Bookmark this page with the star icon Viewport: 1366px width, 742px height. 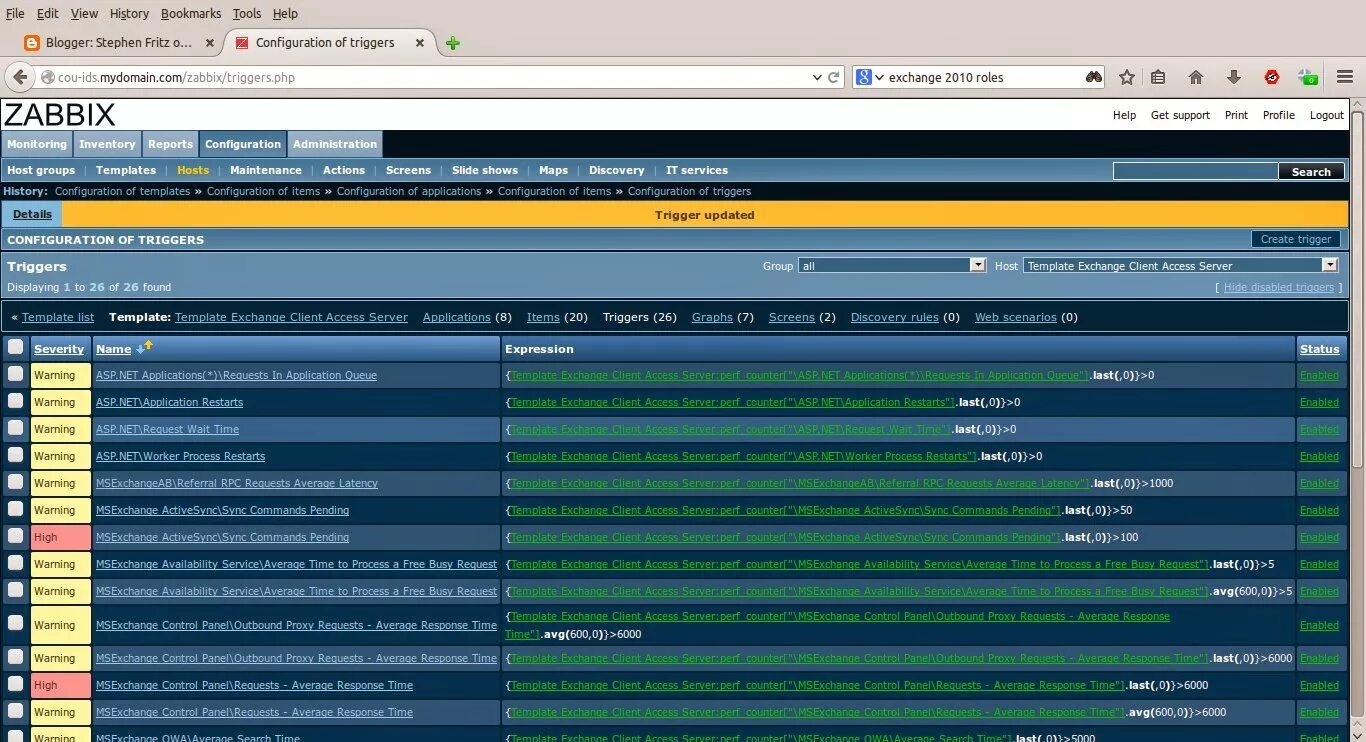tap(1127, 77)
